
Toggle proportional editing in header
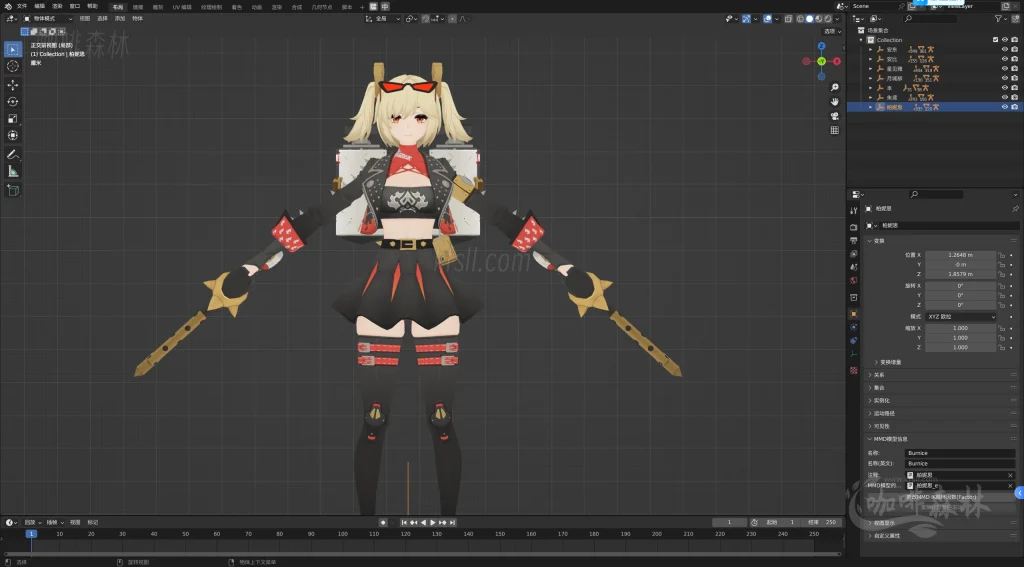click(453, 19)
